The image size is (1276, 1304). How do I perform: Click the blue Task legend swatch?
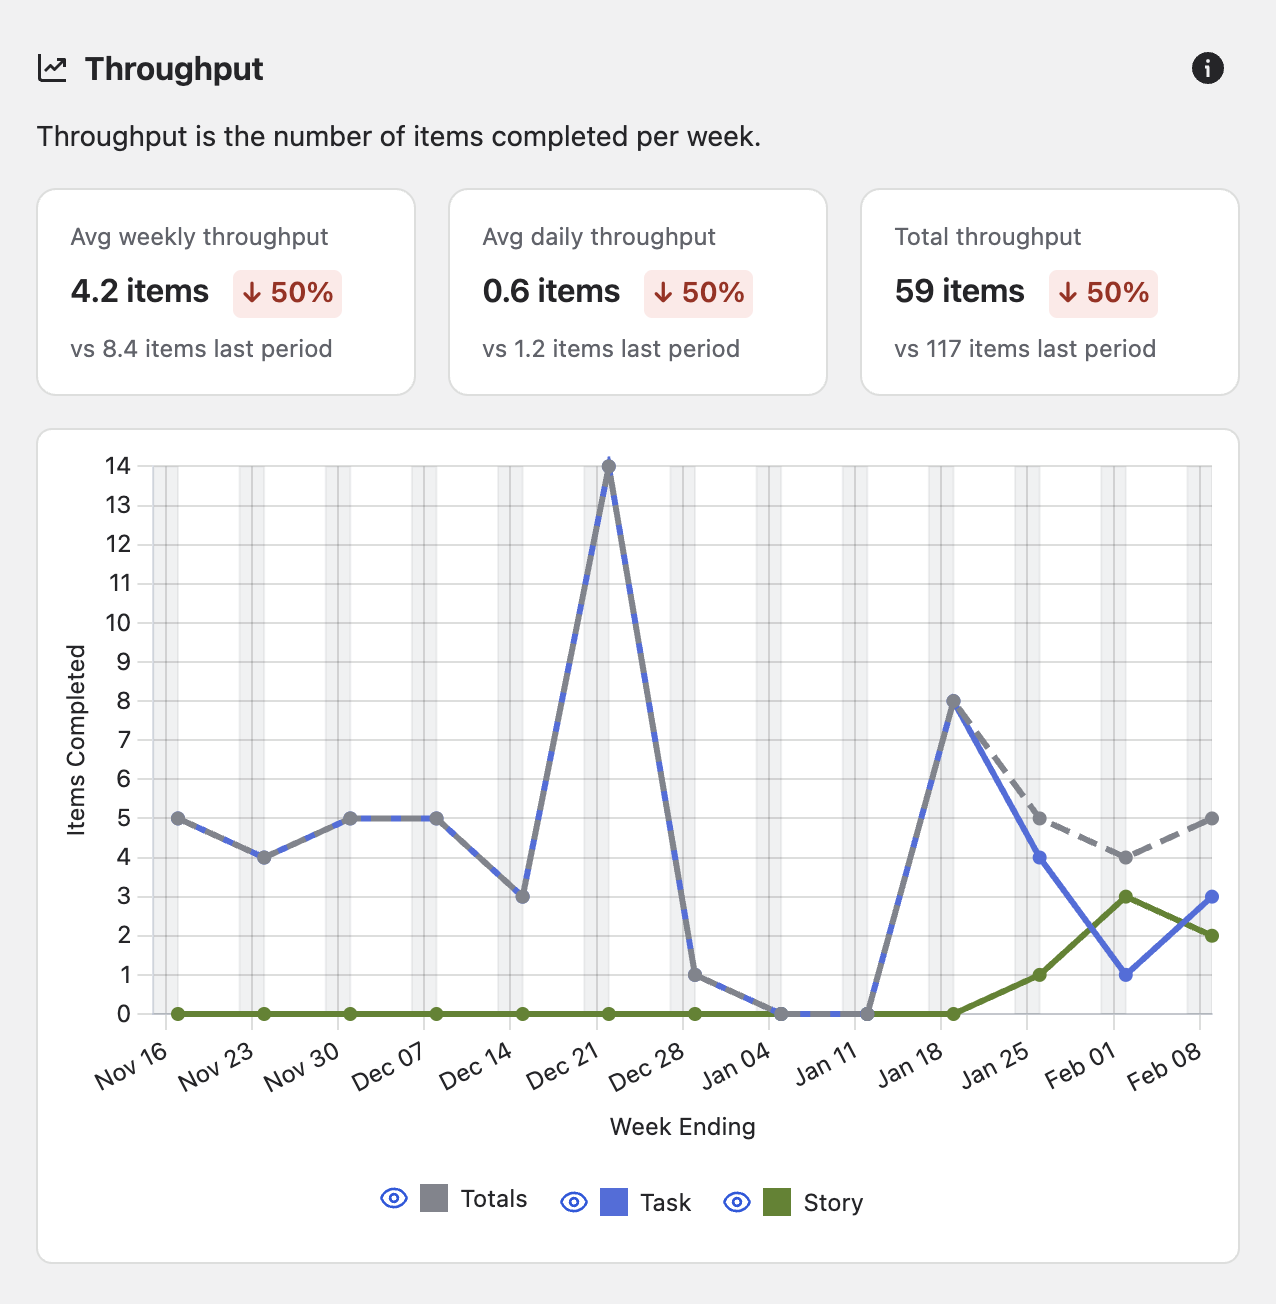pyautogui.click(x=613, y=1200)
